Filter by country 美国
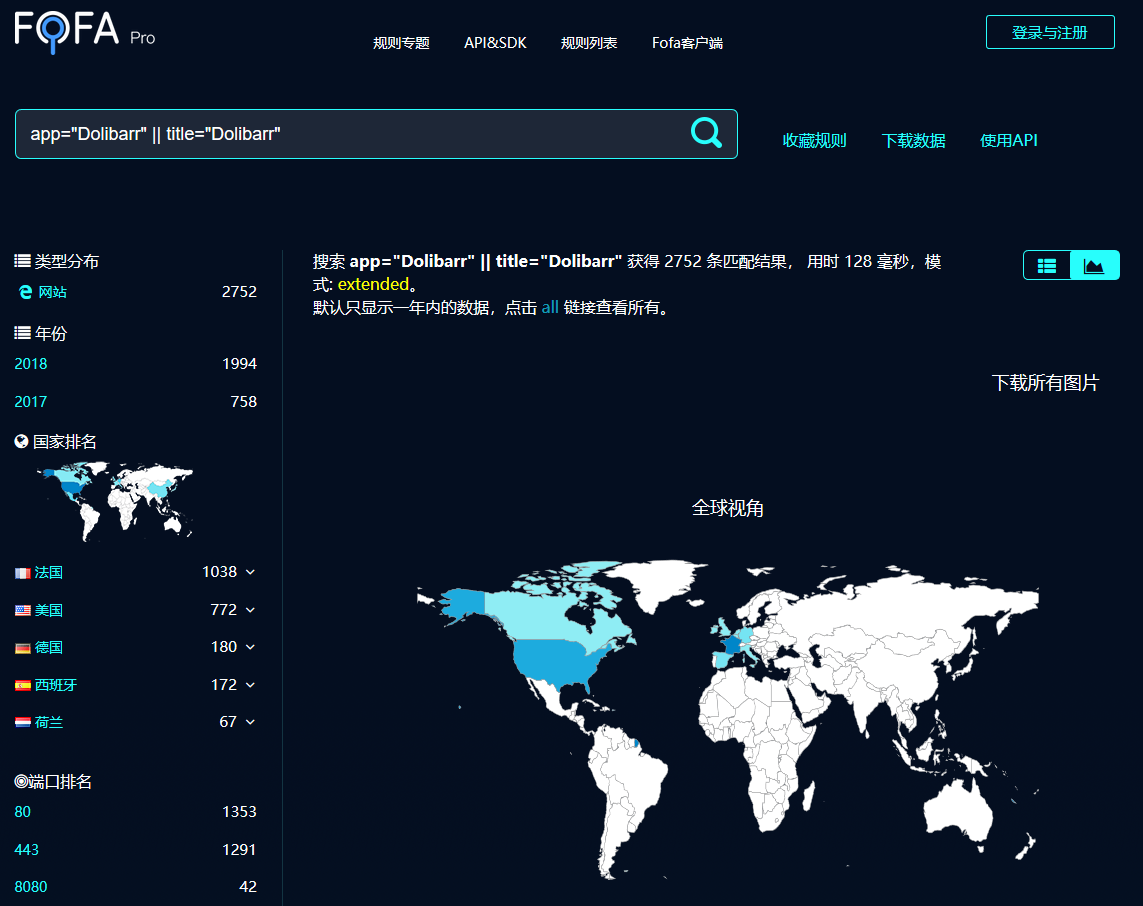1143x906 pixels. [x=49, y=609]
